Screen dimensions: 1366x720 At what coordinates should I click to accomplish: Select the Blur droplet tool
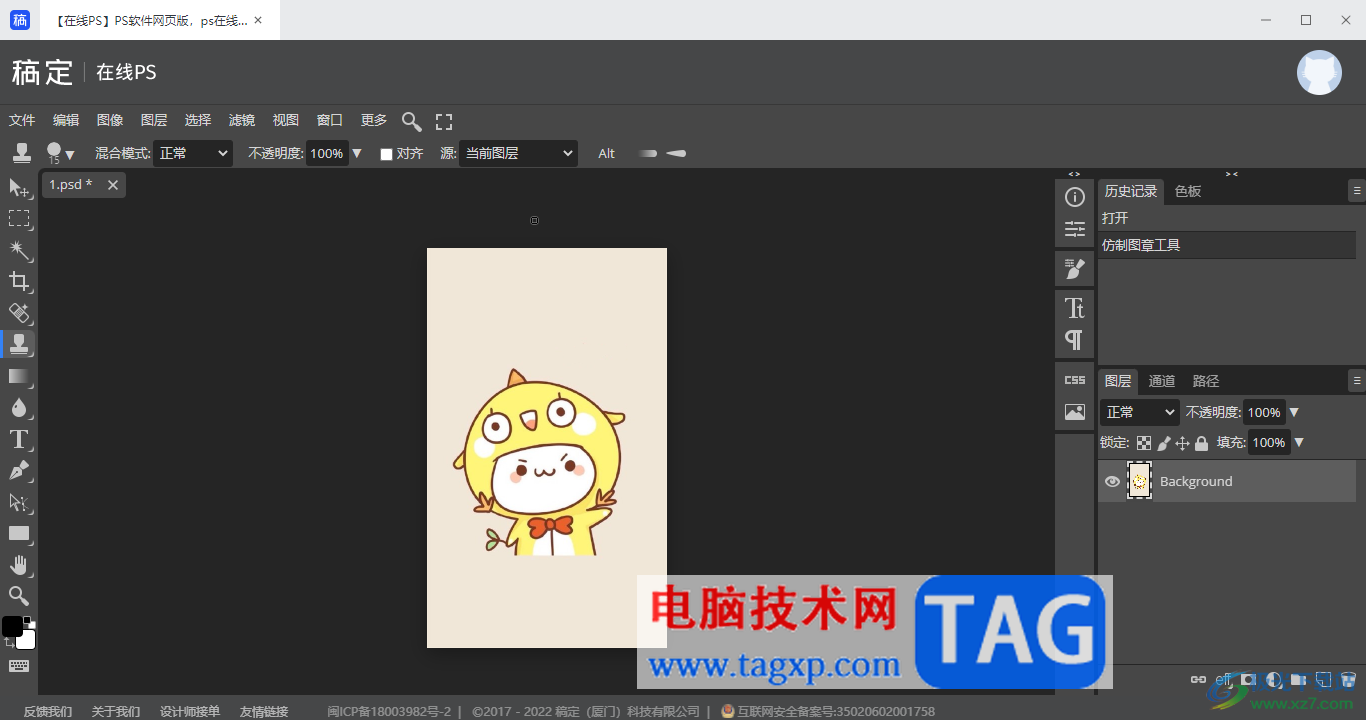19,407
